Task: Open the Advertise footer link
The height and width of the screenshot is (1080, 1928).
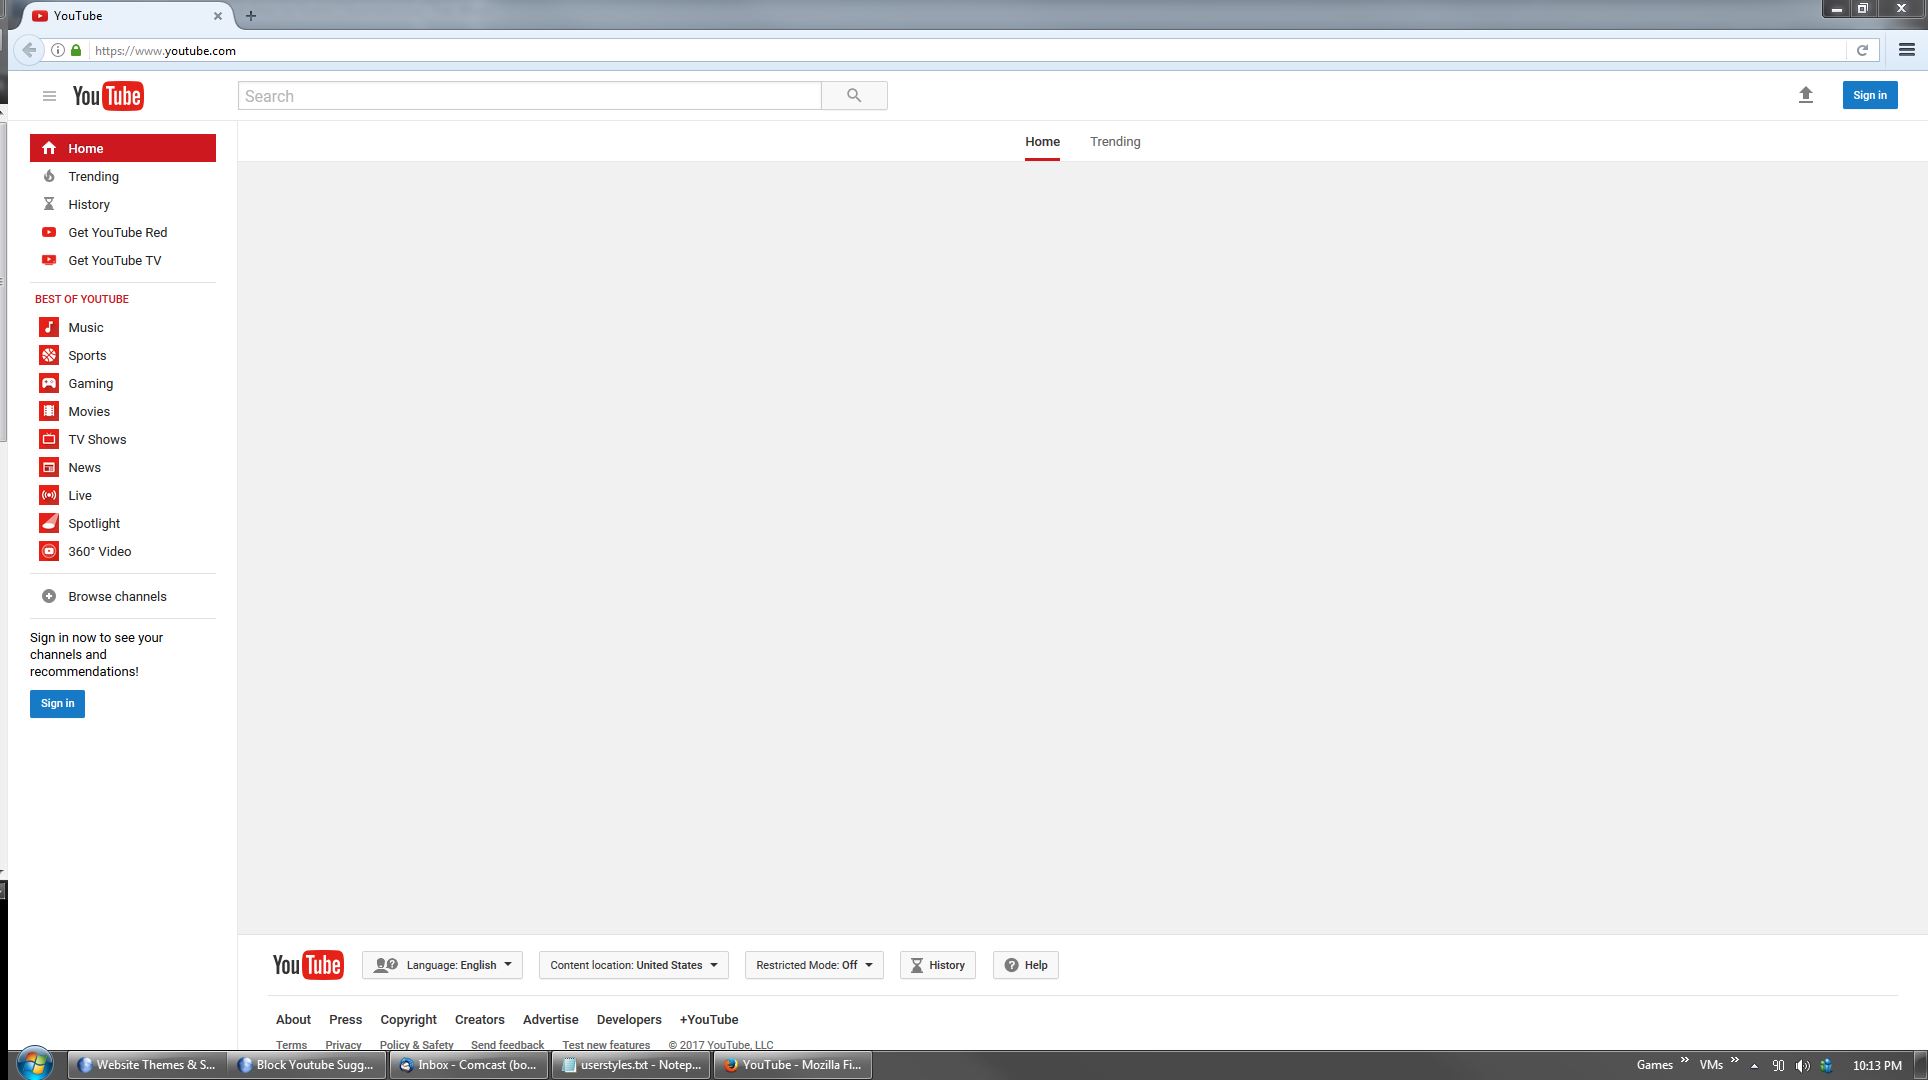Action: (x=550, y=1019)
